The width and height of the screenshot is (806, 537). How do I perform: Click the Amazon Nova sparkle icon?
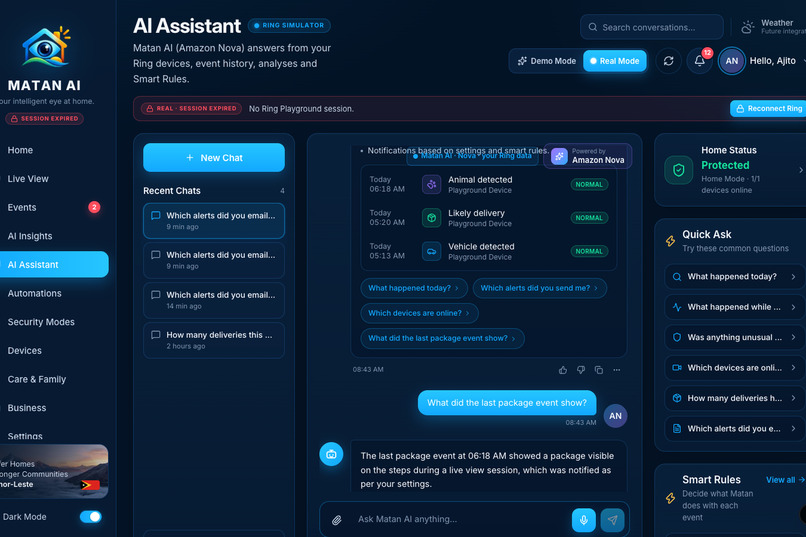[x=559, y=156]
